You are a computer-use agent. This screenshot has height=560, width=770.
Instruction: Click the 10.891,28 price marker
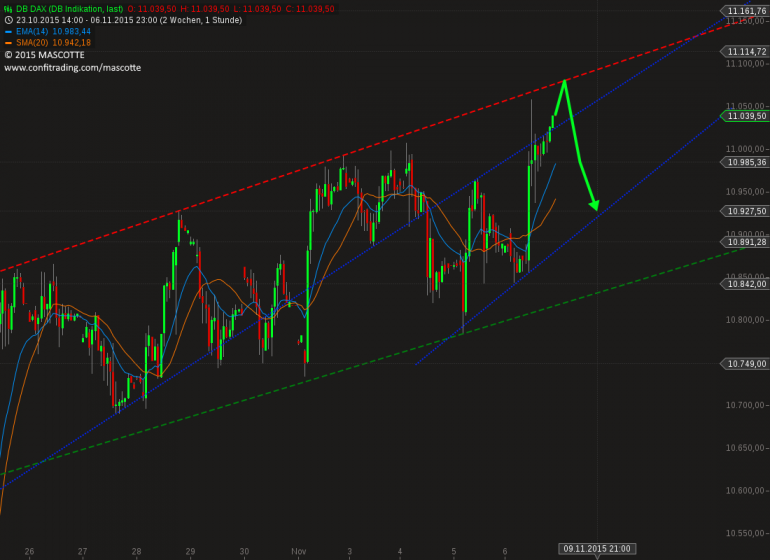coord(745,242)
